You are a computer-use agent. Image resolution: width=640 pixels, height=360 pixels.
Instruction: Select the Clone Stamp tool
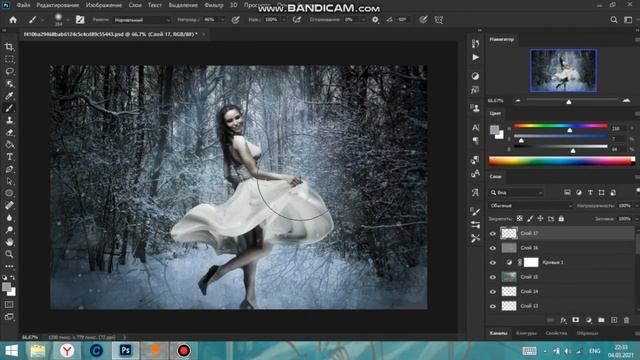(9, 120)
